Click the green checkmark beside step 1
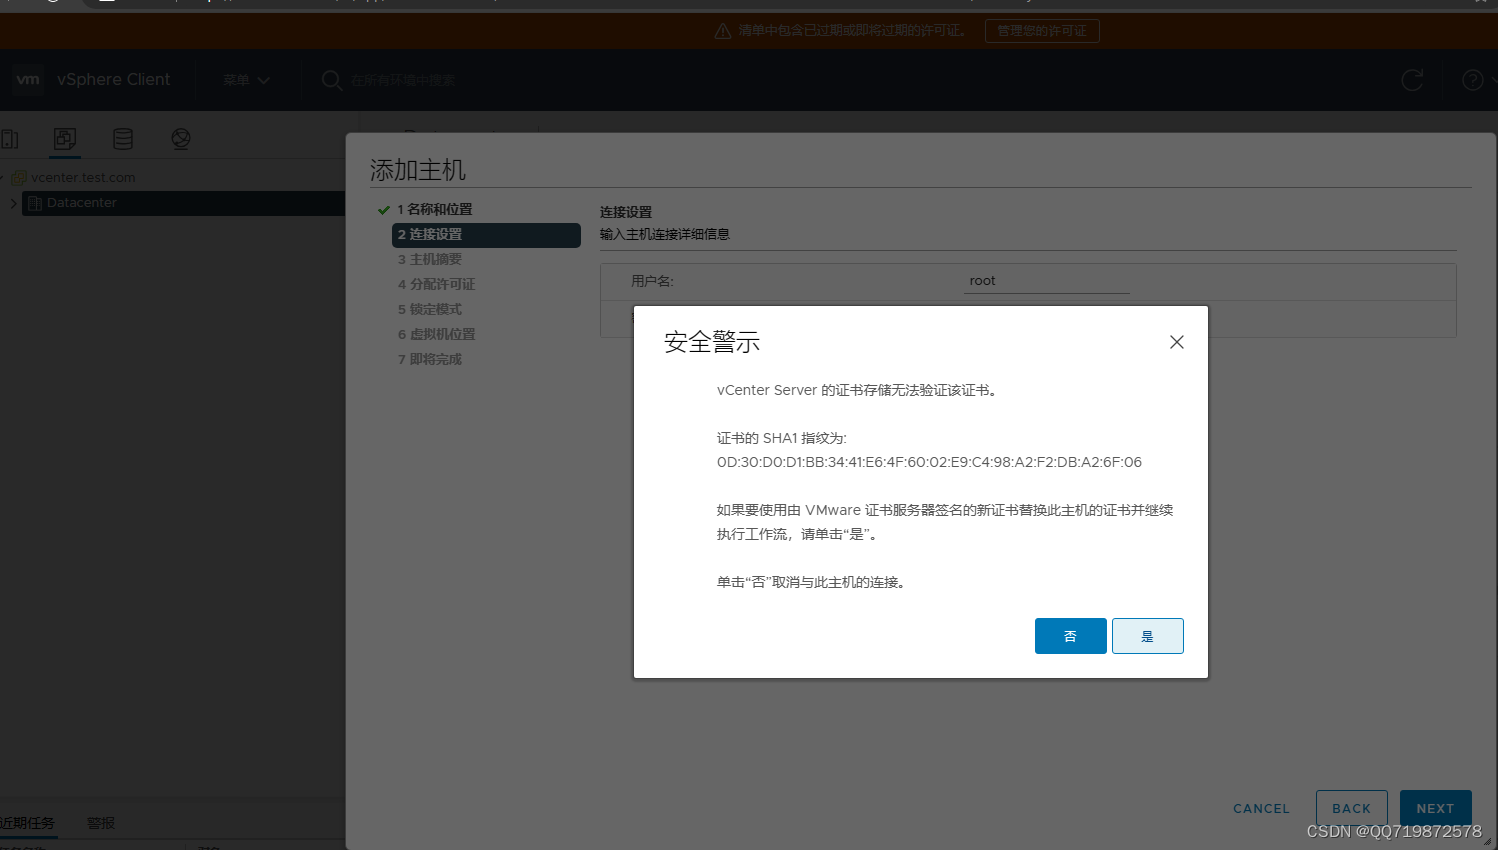The width and height of the screenshot is (1498, 850). click(x=384, y=210)
